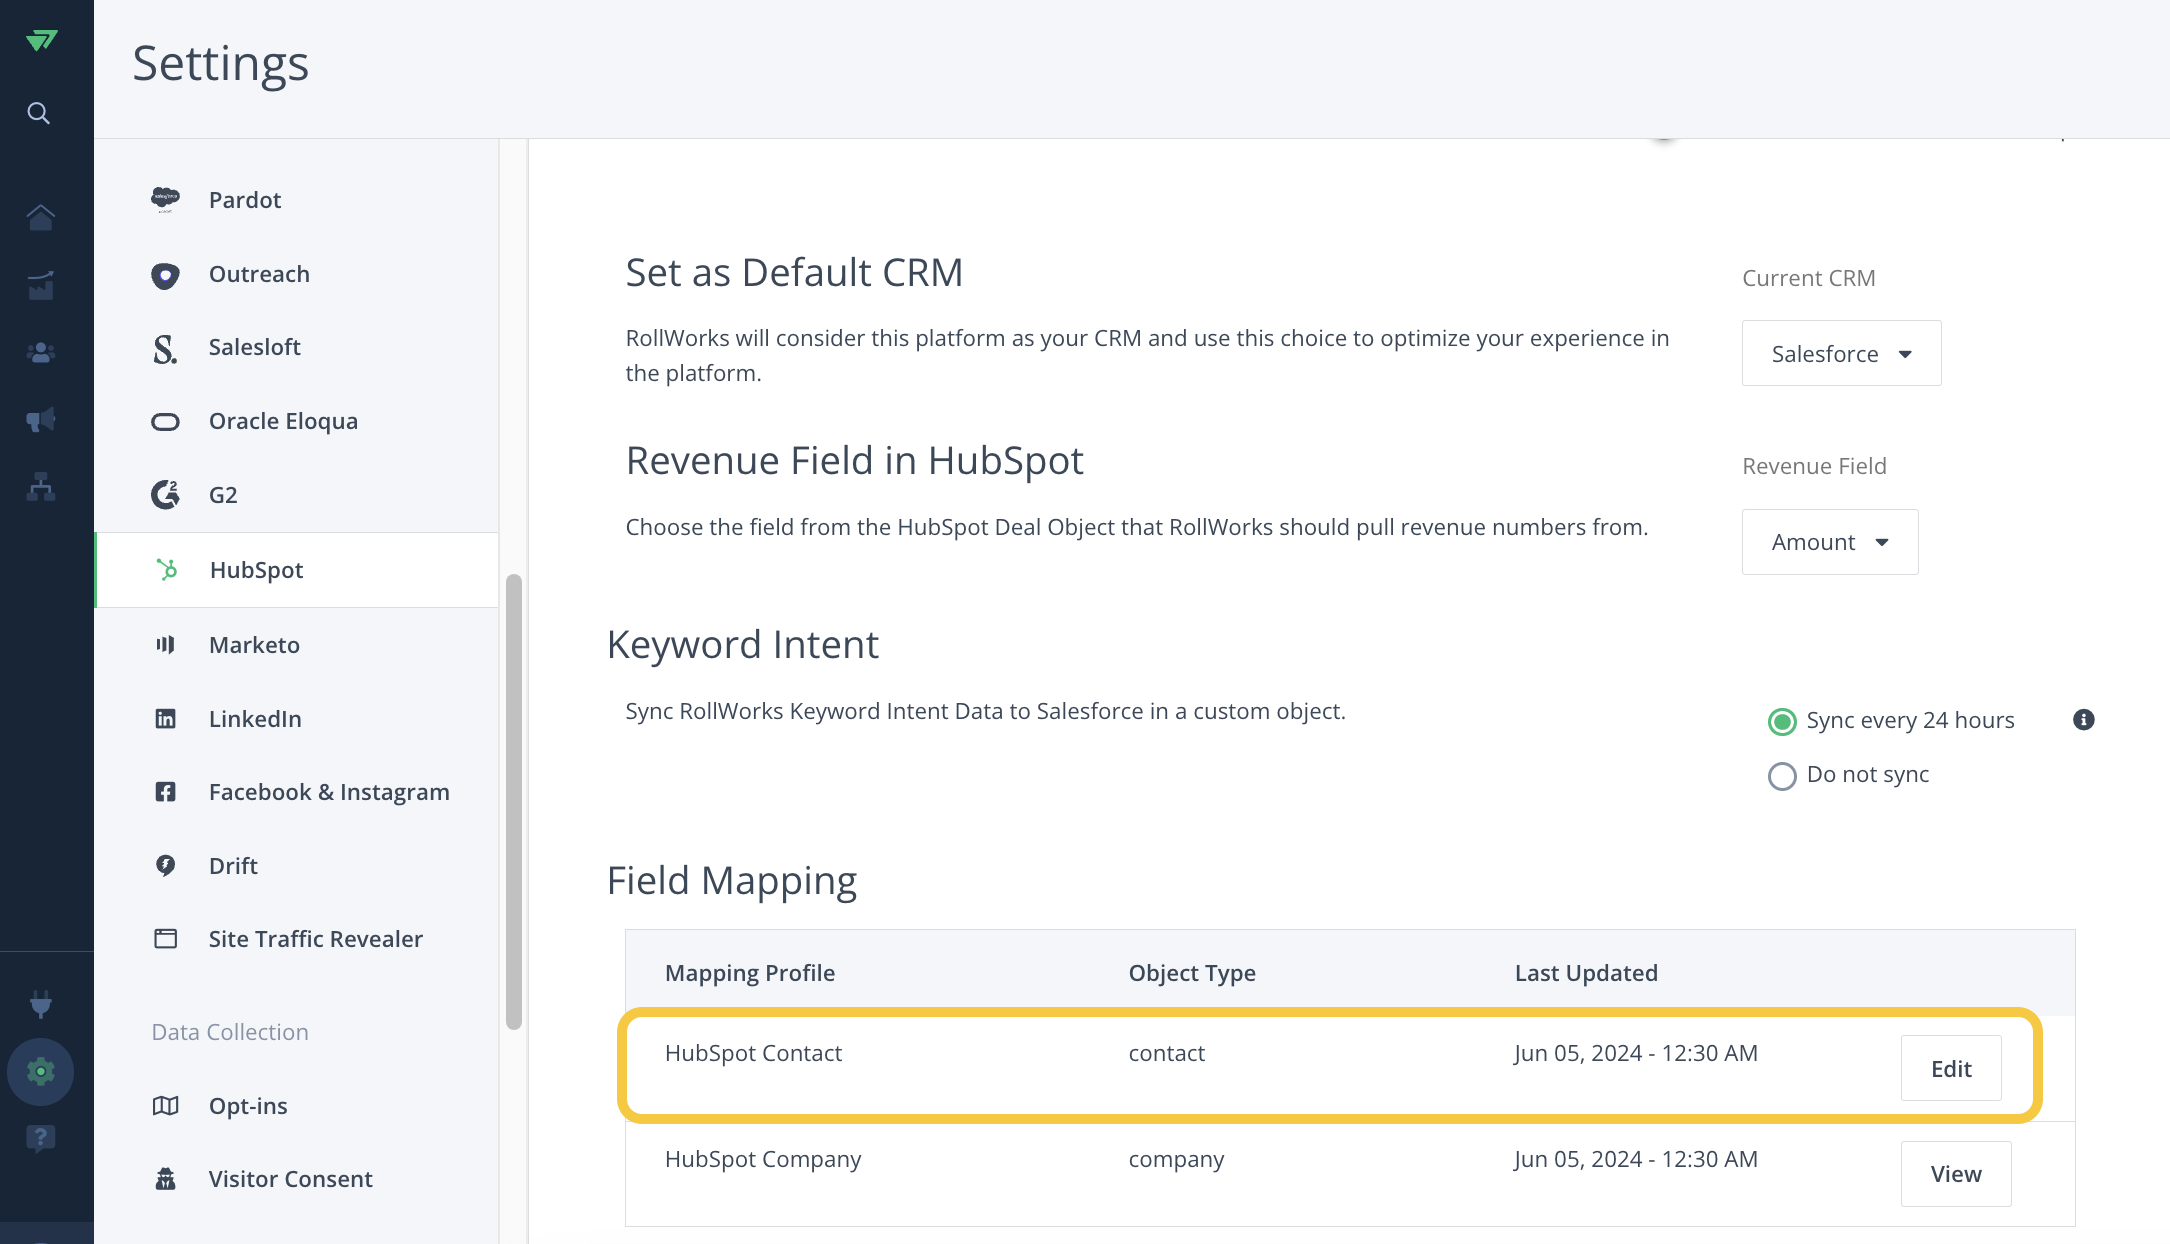Click the Last Updated column header

point(1585,973)
